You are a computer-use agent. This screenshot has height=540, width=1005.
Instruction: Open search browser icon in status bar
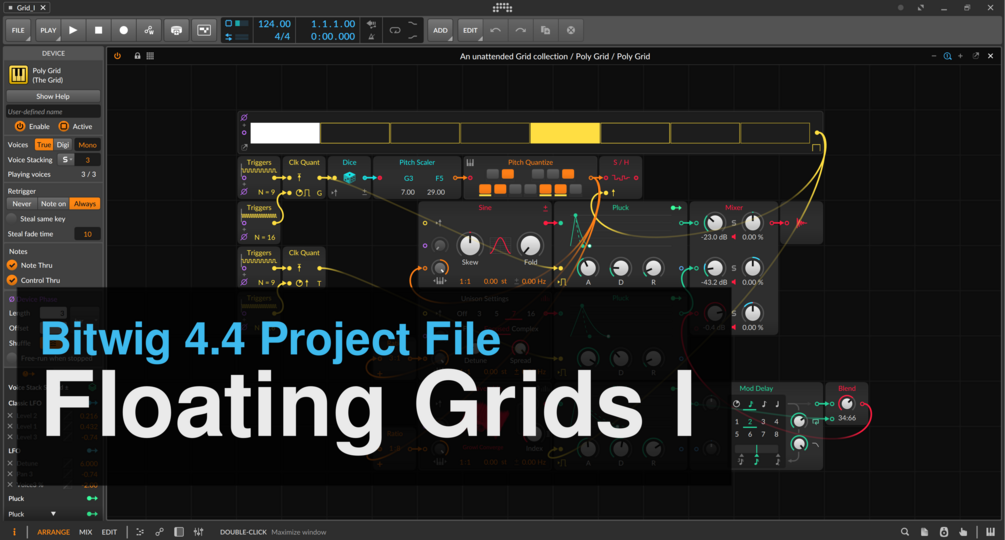click(x=904, y=532)
